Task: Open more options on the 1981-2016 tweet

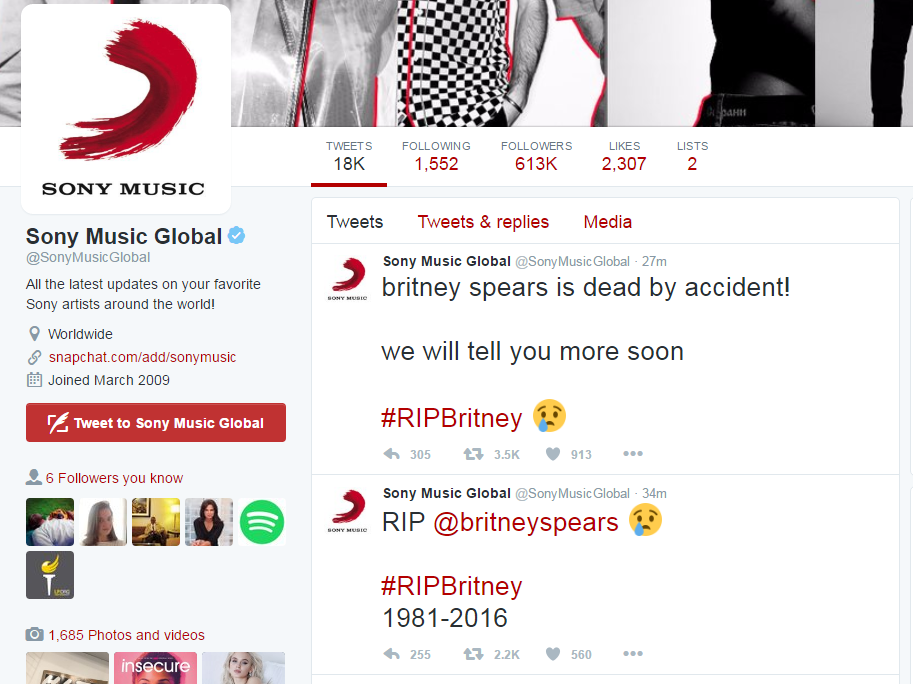Action: click(x=633, y=654)
